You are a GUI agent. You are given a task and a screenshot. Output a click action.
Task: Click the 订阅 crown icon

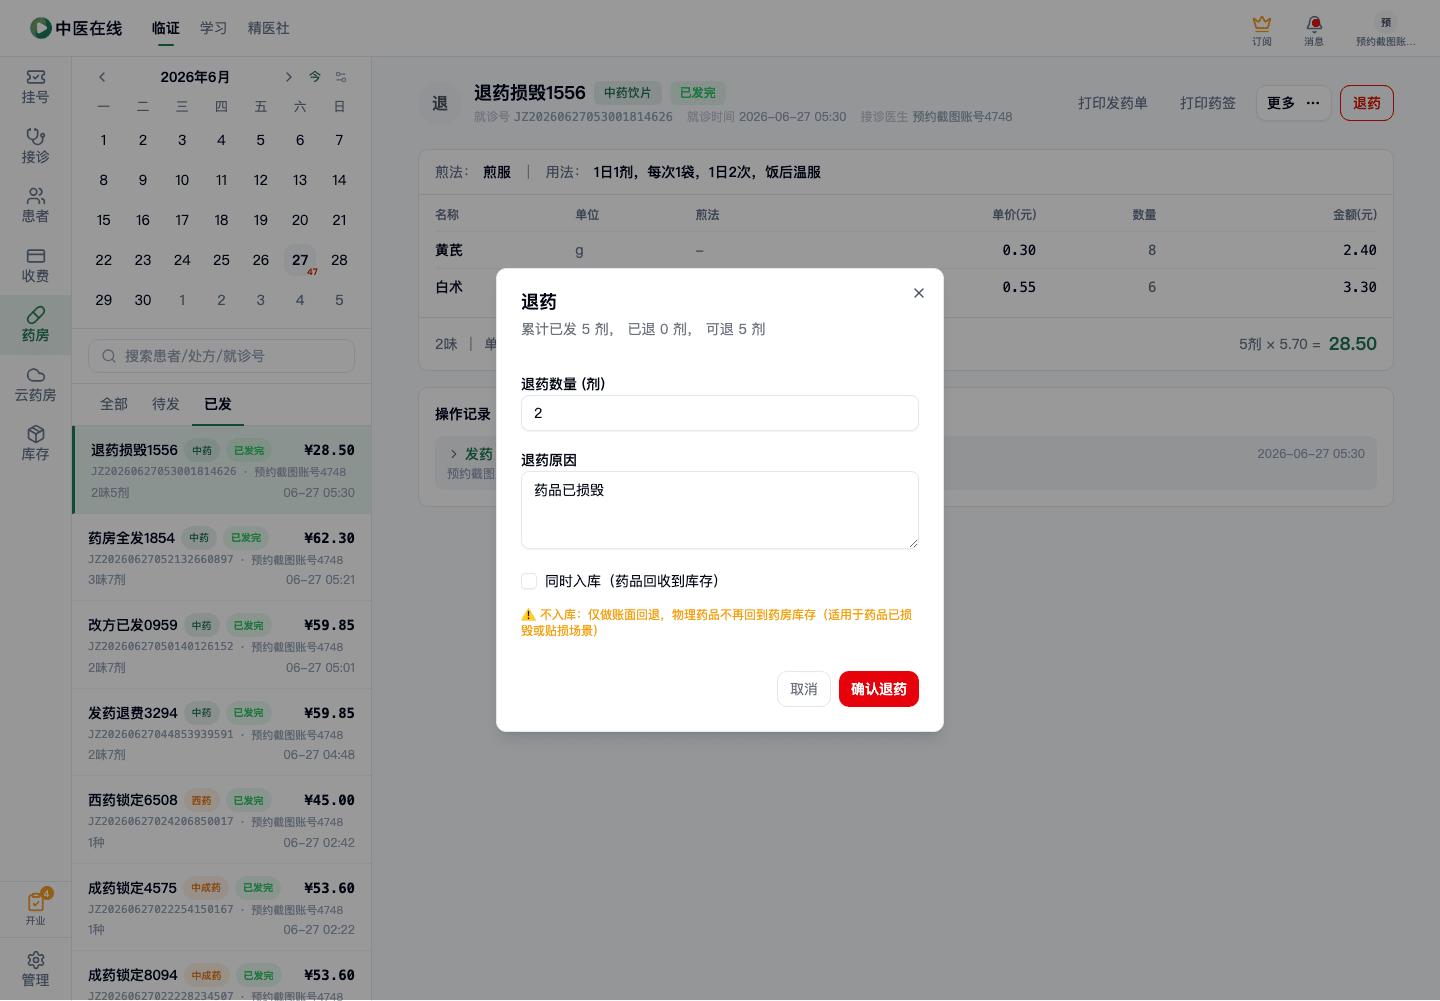point(1262,30)
